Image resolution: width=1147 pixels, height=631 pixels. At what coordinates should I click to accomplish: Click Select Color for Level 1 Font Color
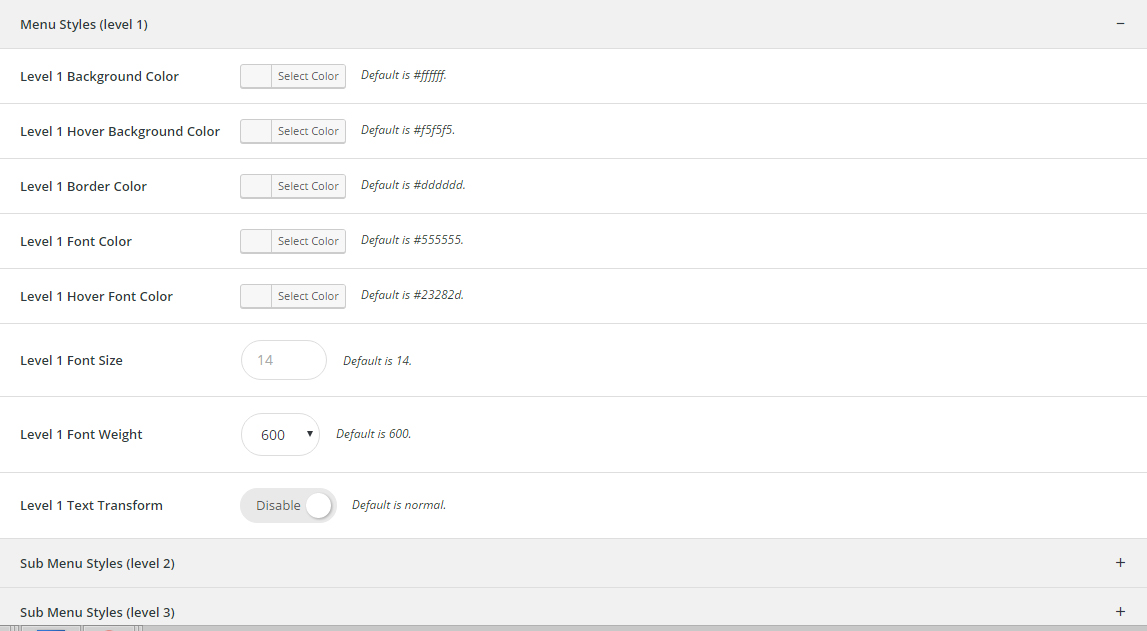308,241
